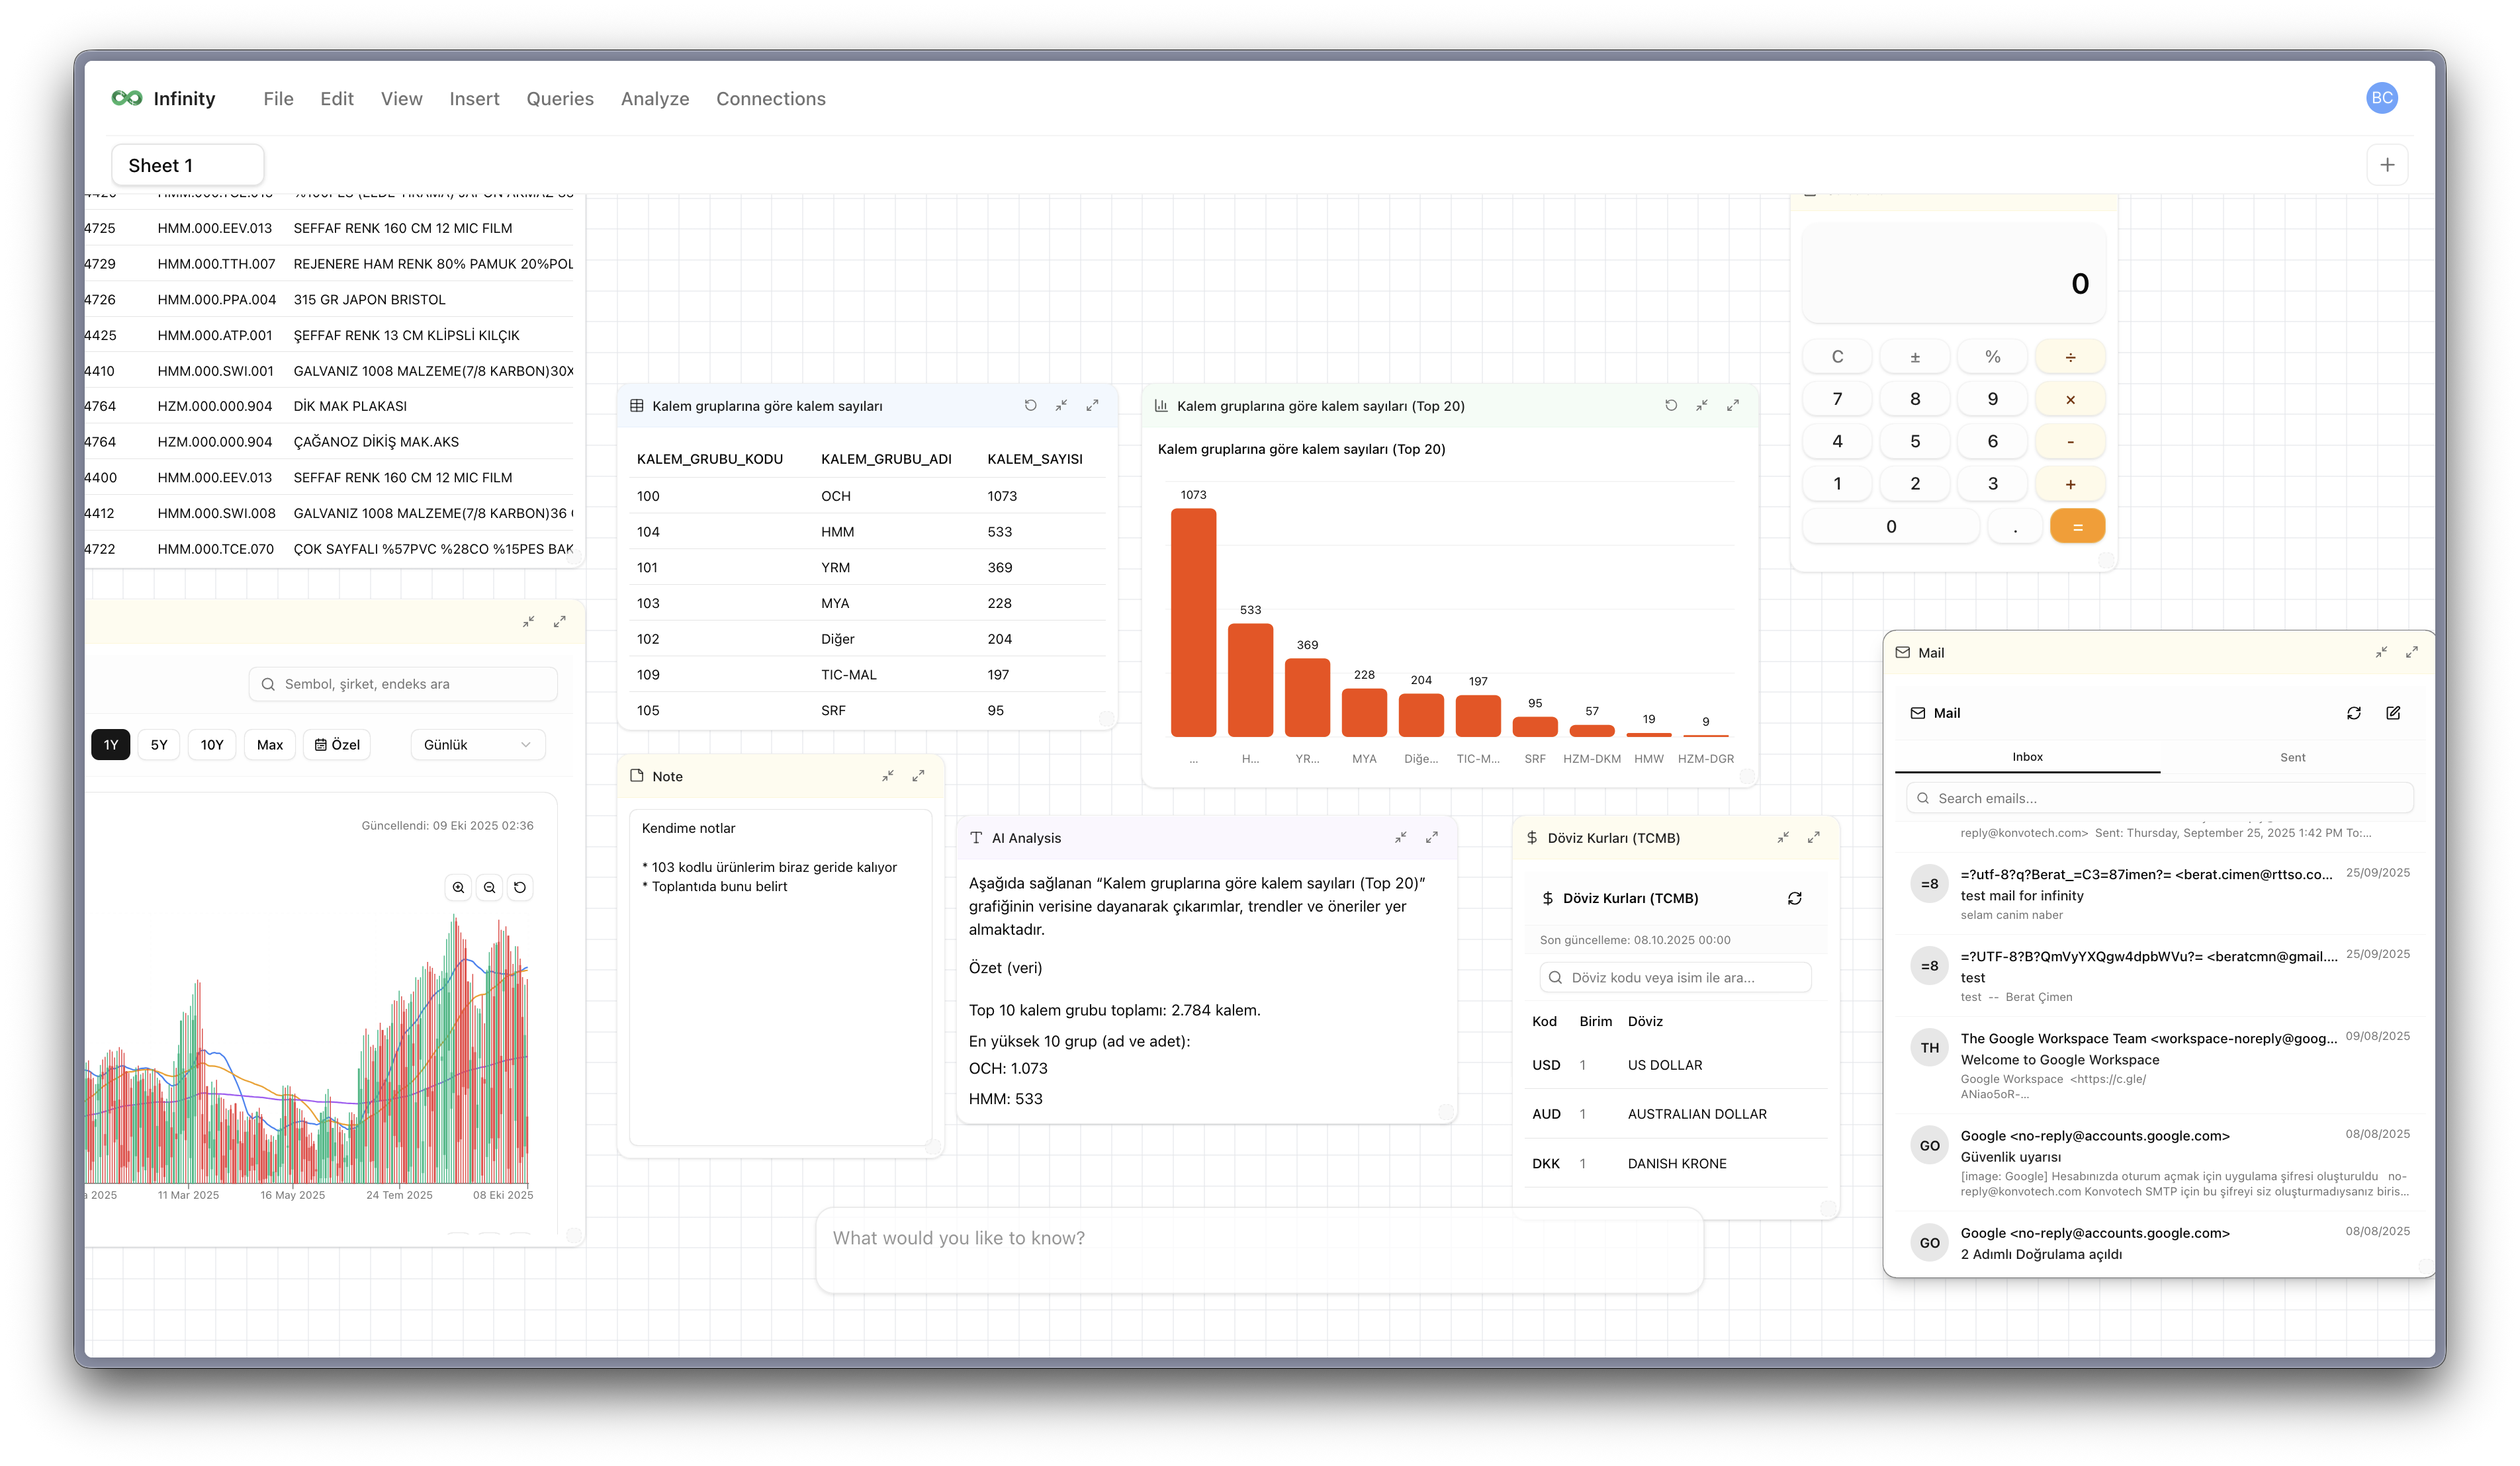The height and width of the screenshot is (1466, 2520).
Task: Click the calculator divide button
Action: click(2070, 357)
